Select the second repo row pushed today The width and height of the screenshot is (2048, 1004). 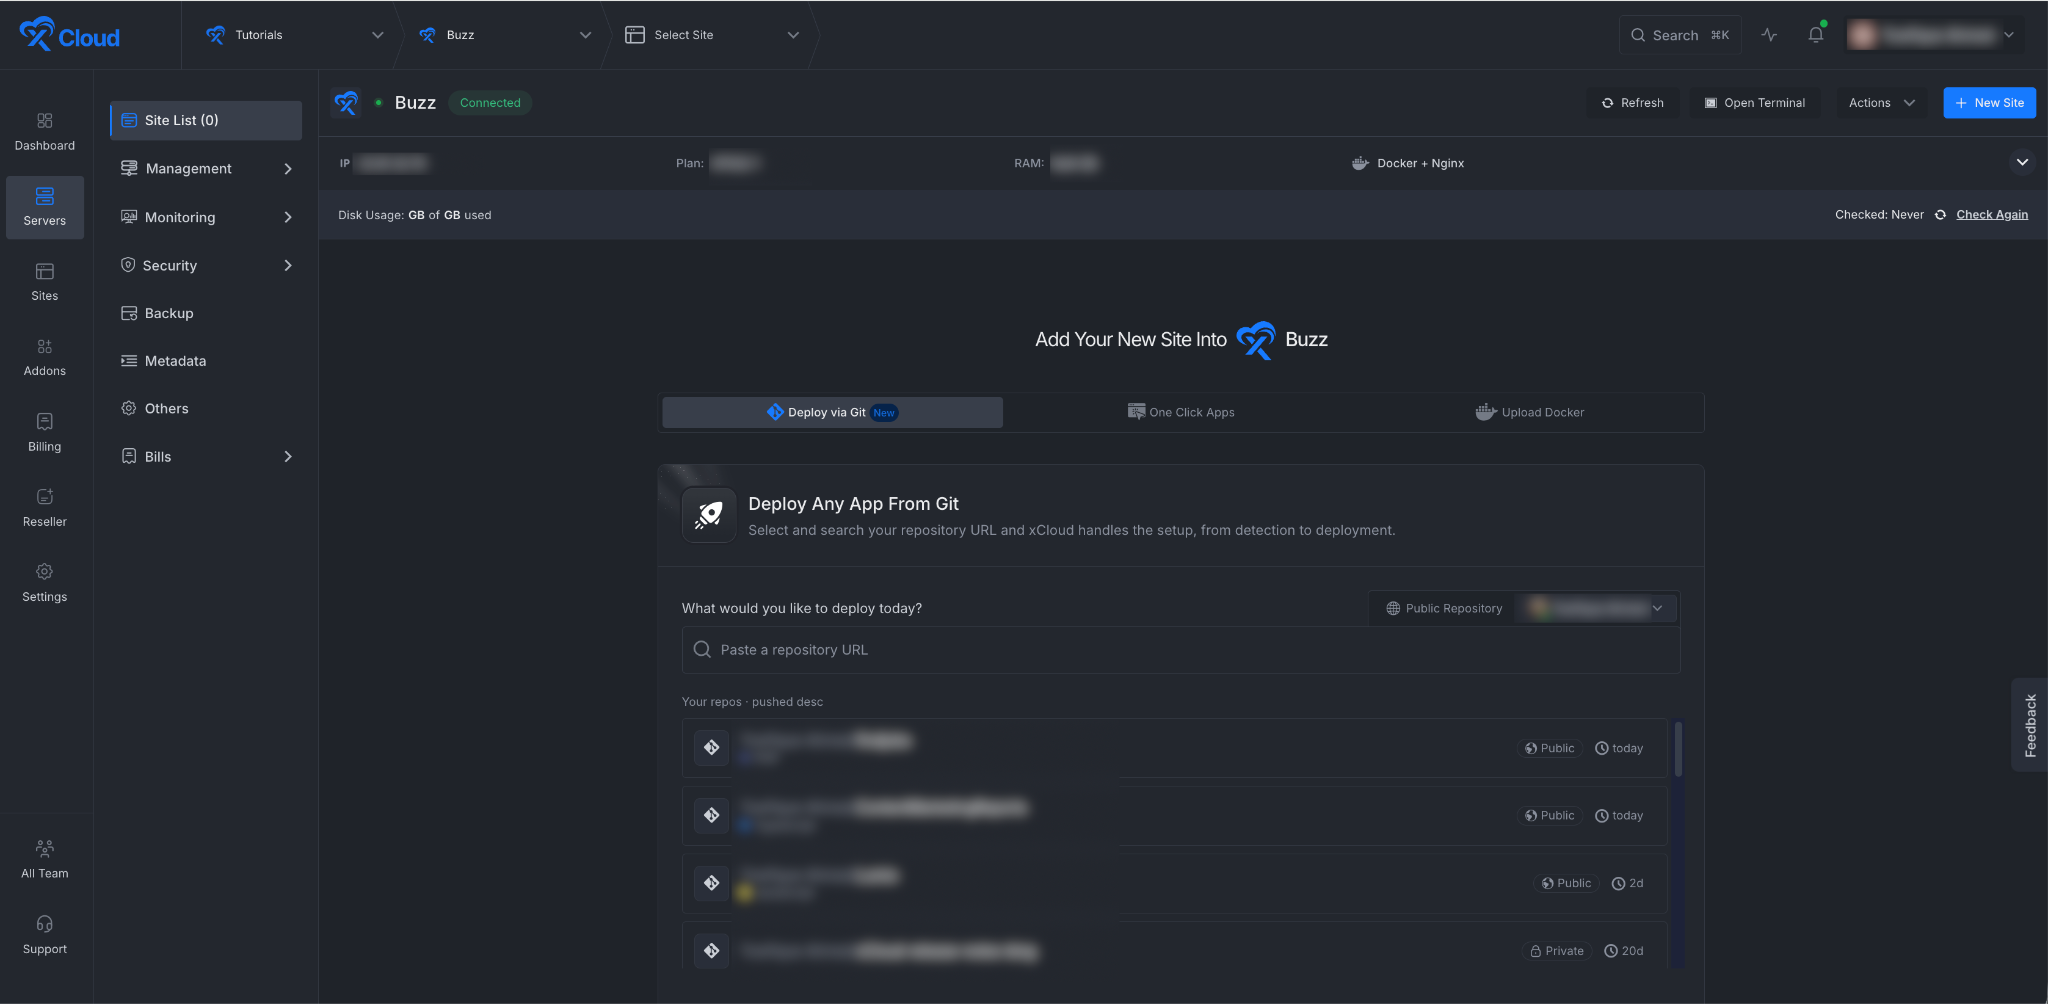coord(1174,816)
